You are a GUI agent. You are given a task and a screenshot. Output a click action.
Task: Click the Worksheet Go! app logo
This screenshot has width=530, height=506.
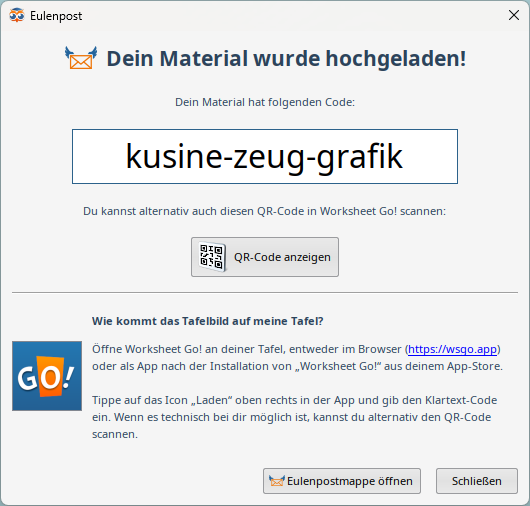[47, 376]
